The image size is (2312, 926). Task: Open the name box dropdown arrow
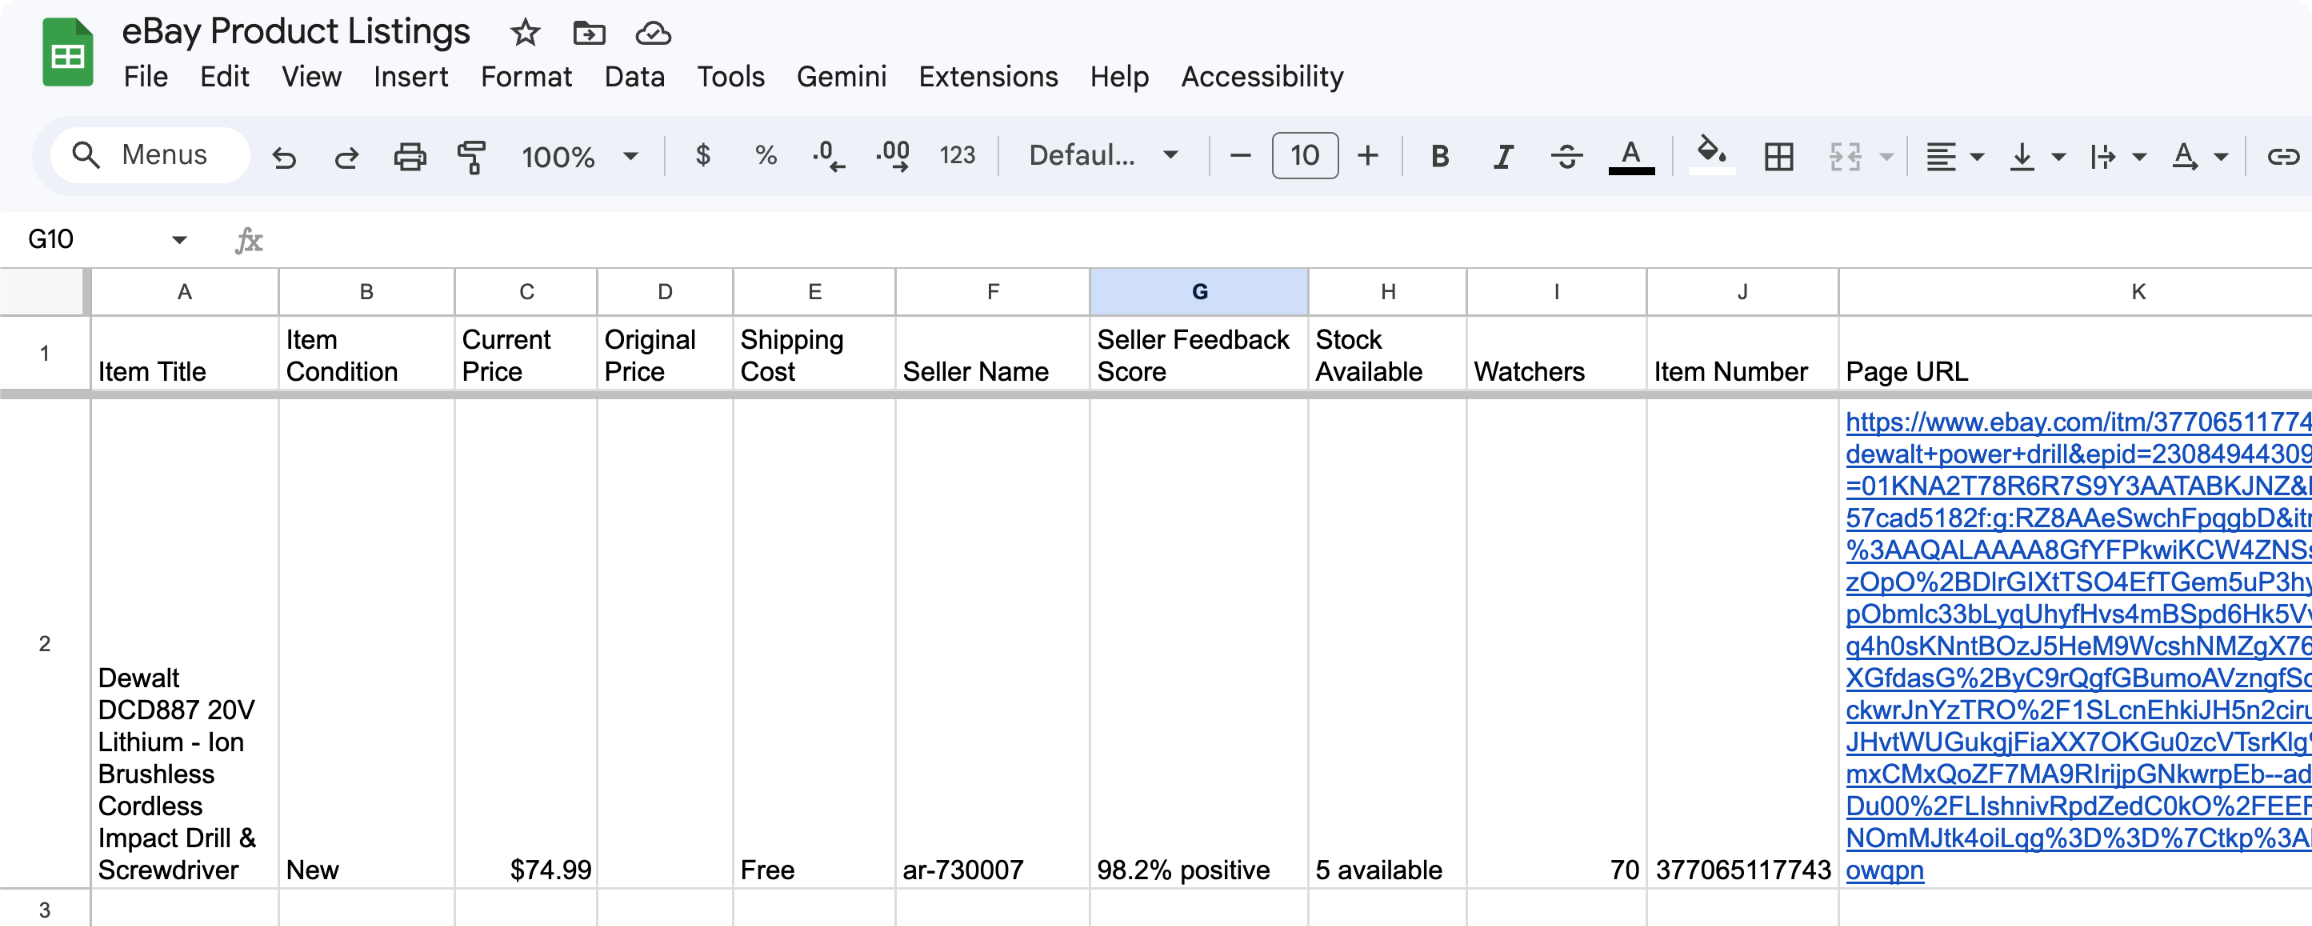pos(179,240)
